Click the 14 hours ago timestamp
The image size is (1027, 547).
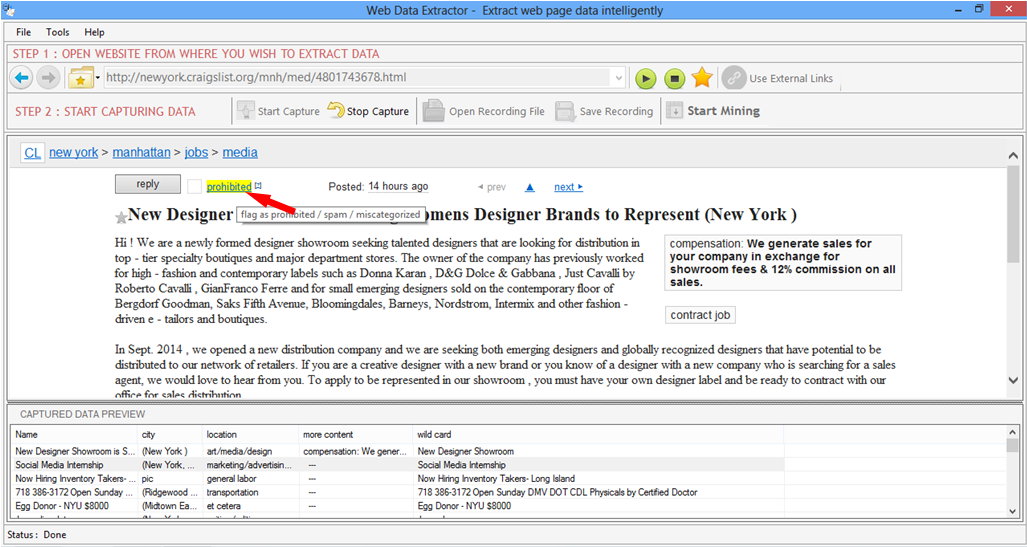click(398, 187)
